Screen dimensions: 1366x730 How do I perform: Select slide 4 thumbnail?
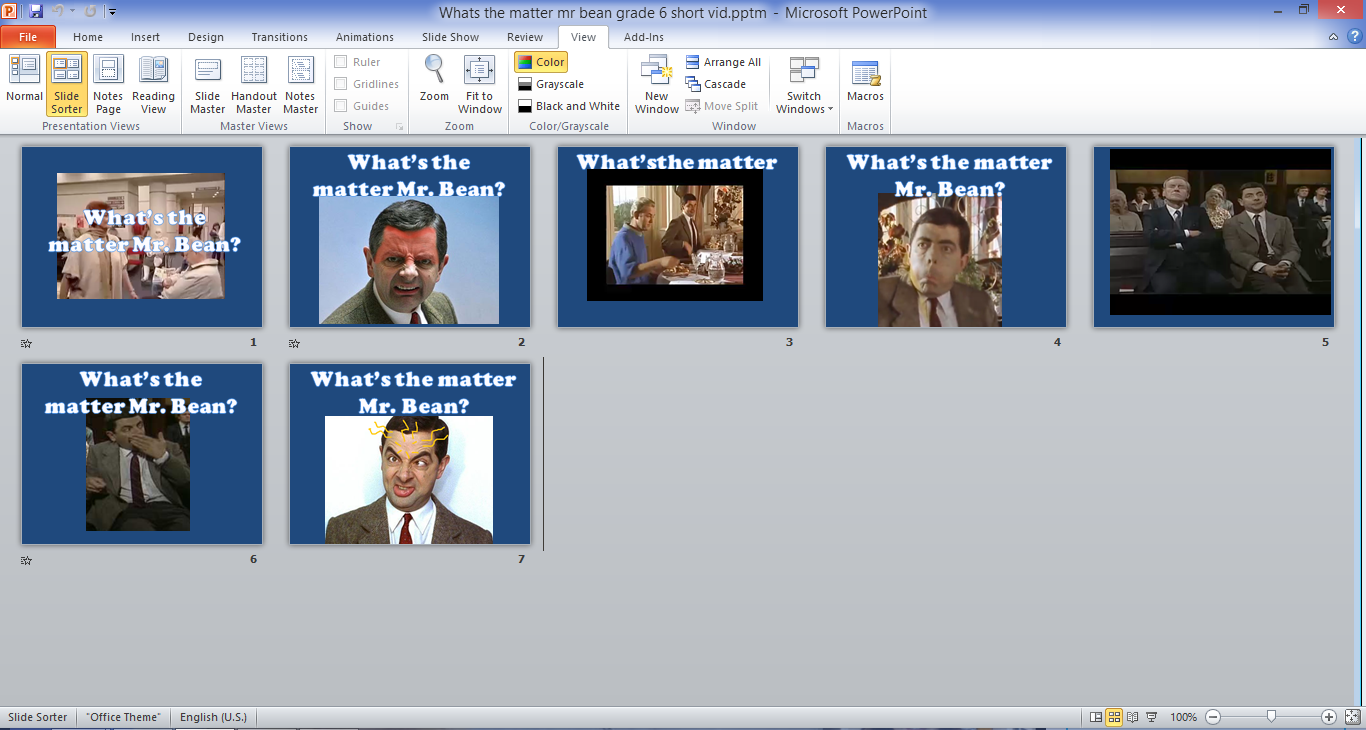pyautogui.click(x=946, y=237)
